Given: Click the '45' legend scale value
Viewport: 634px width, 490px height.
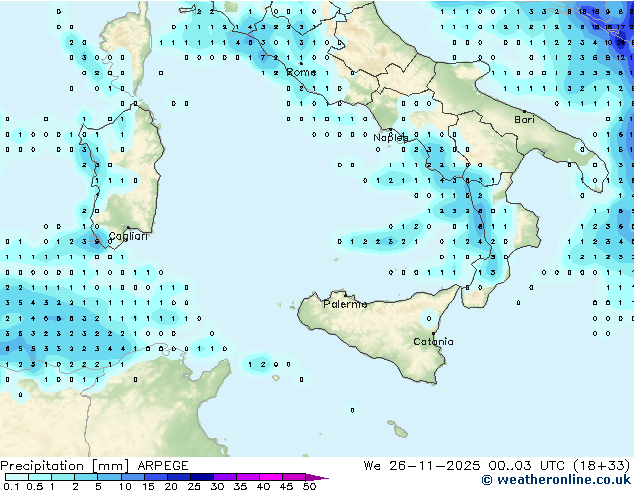Looking at the screenshot, I should click(x=286, y=486).
